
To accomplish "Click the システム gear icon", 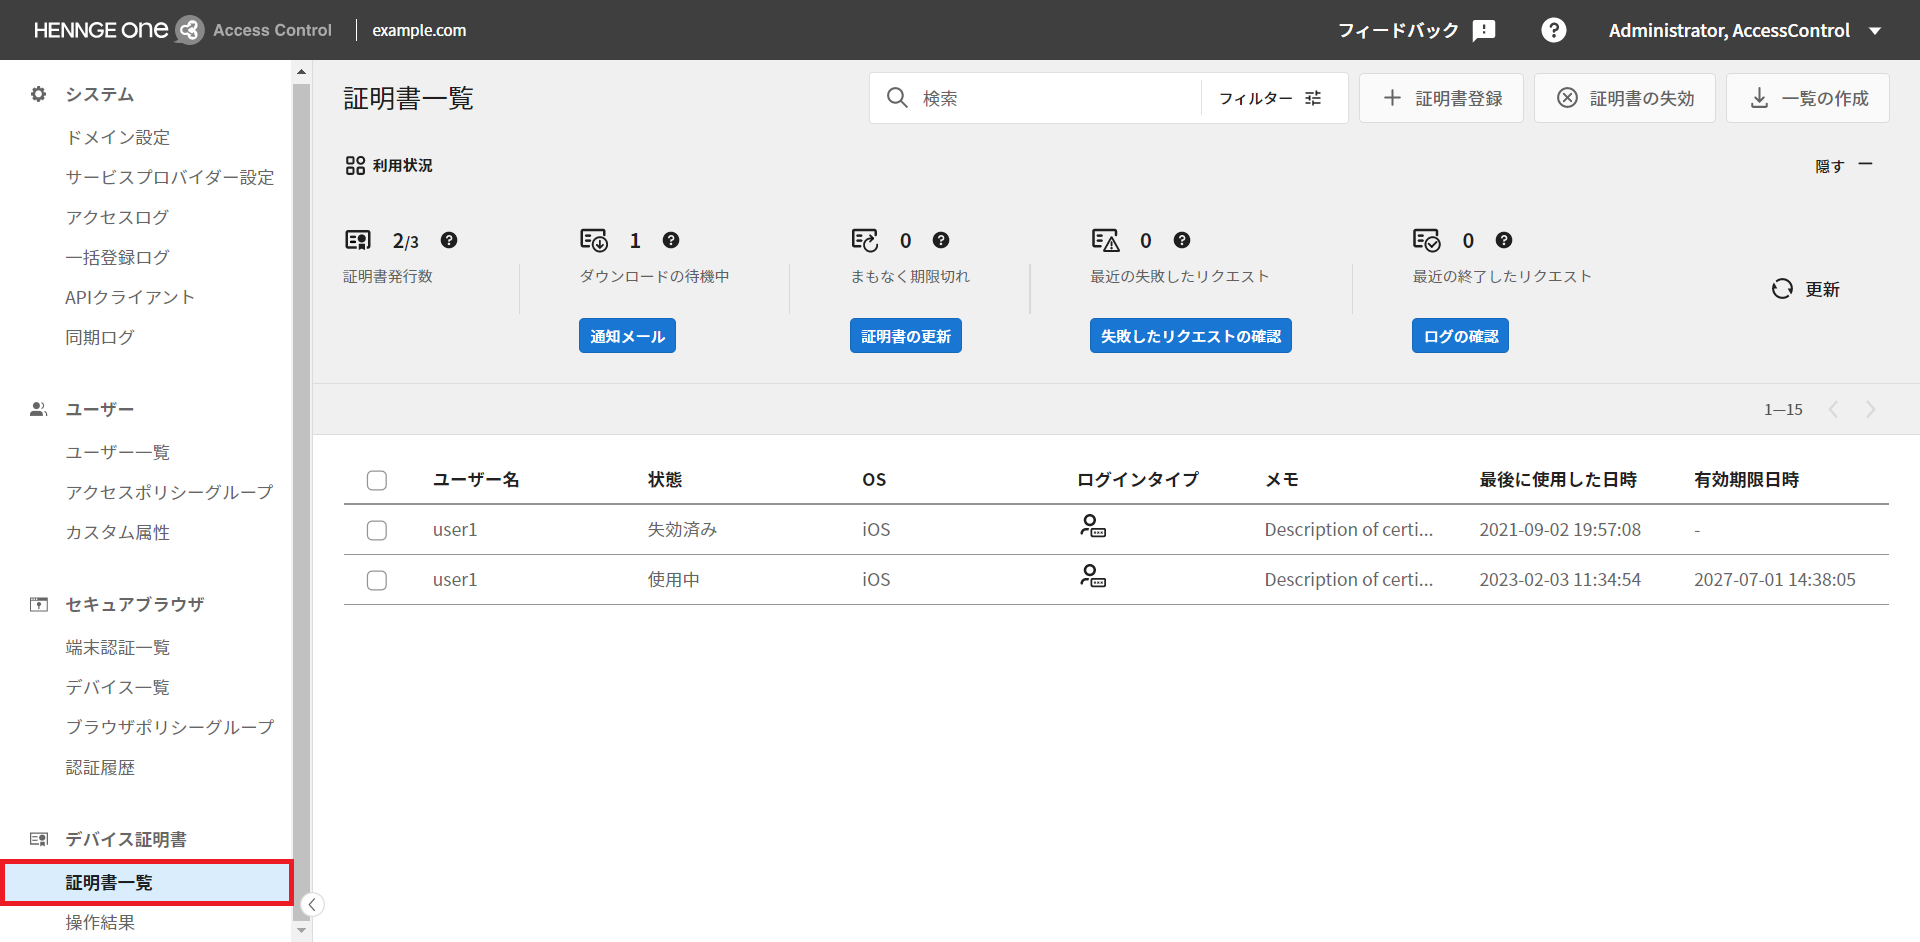I will (39, 94).
